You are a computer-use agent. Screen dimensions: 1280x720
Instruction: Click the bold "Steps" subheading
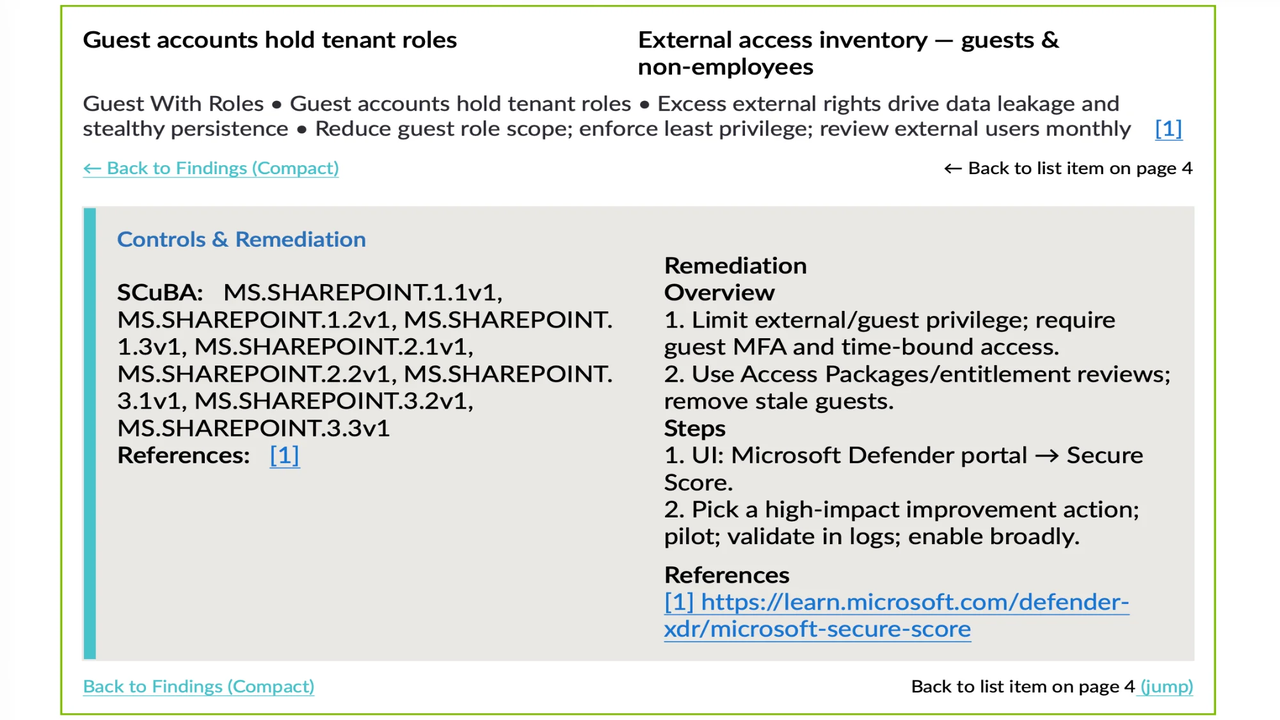(x=695, y=428)
